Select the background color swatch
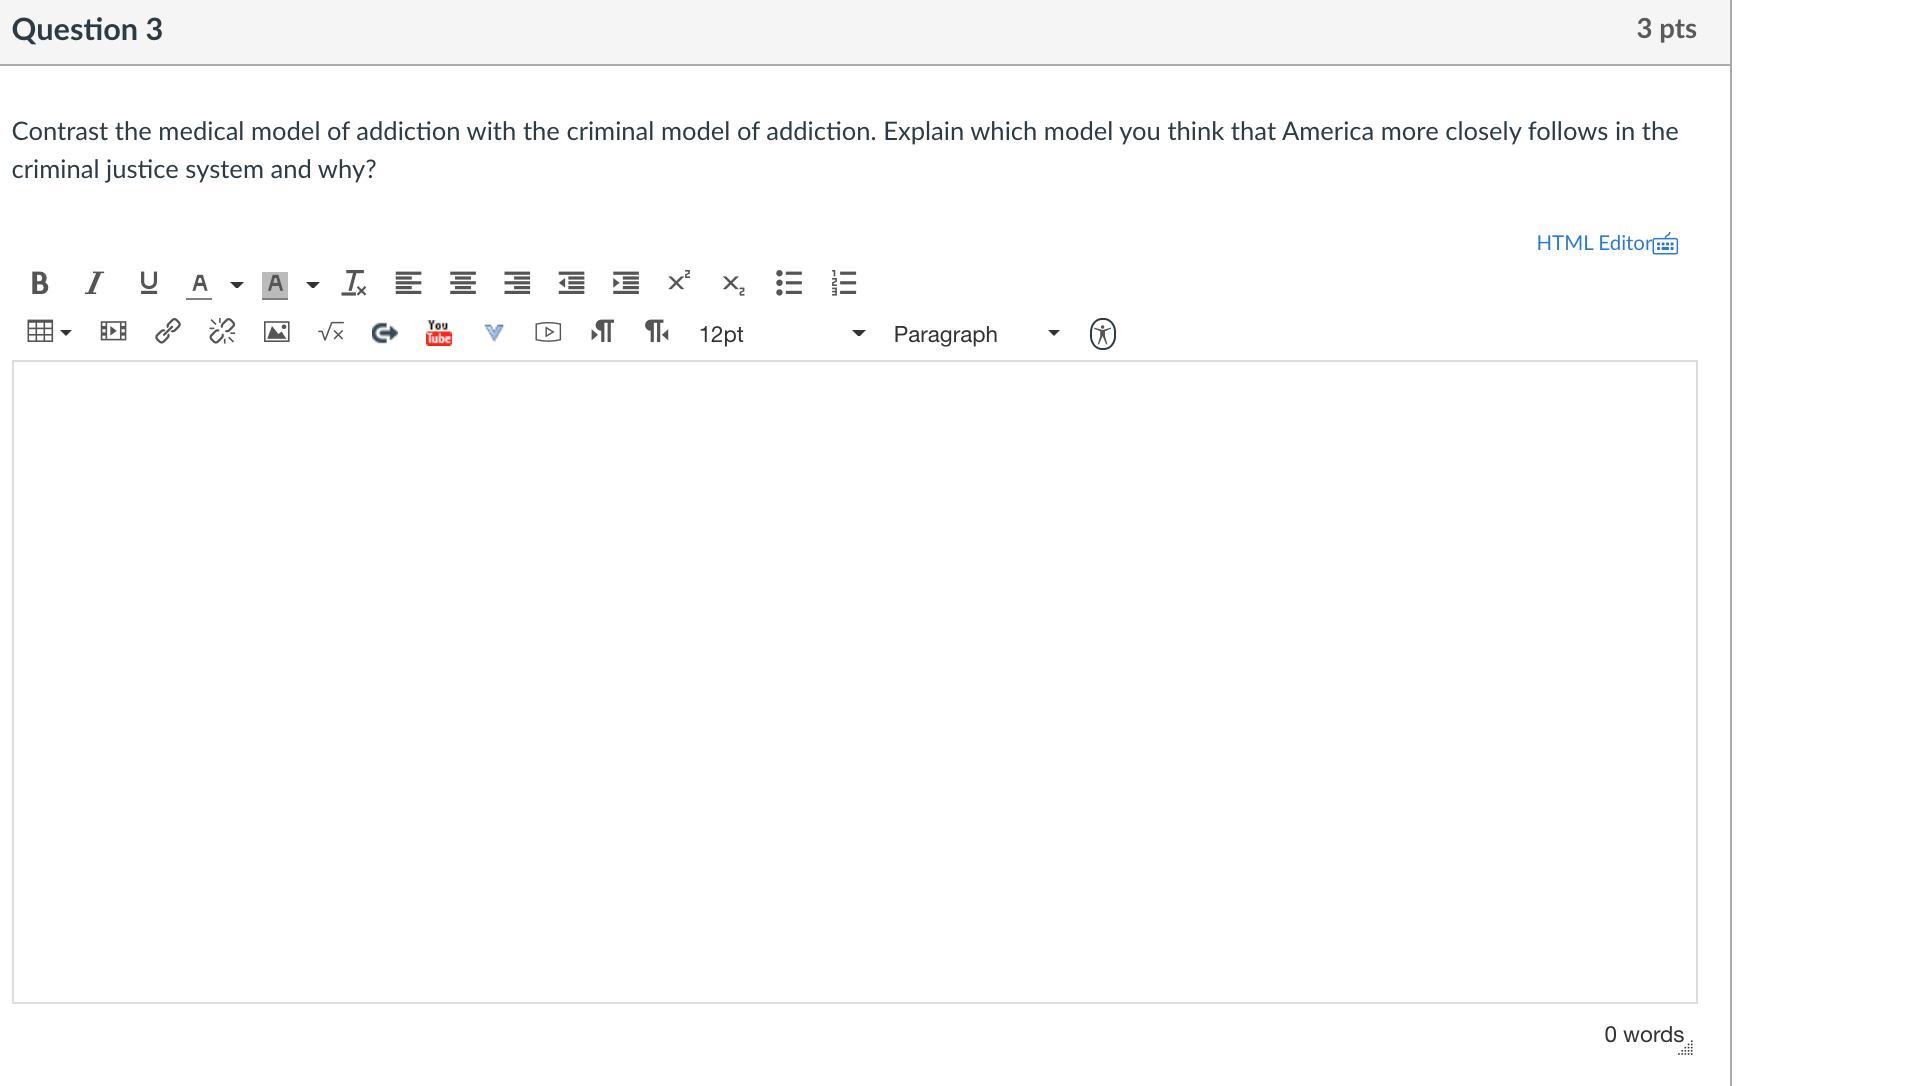The width and height of the screenshot is (1926, 1086). pos(275,285)
